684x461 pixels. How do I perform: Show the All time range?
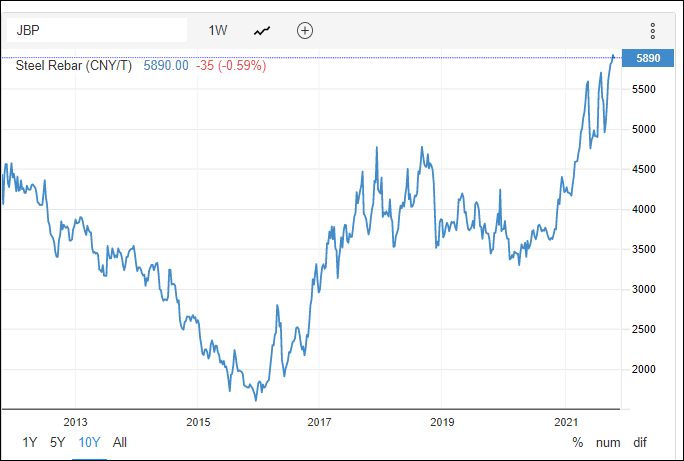tap(120, 442)
